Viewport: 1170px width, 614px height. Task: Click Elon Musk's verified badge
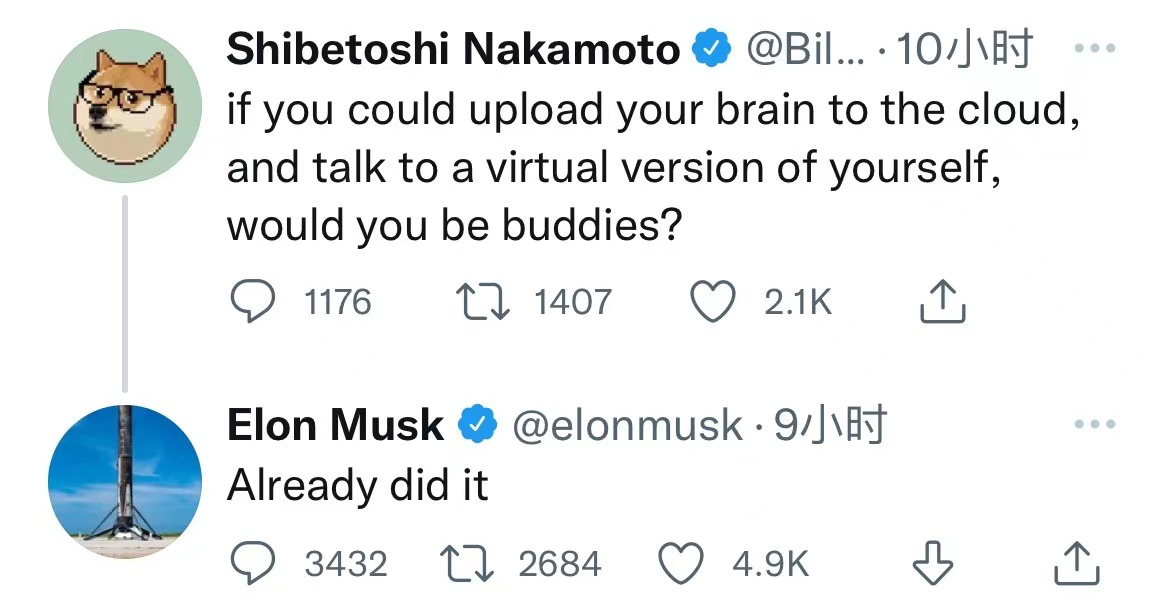[x=478, y=426]
